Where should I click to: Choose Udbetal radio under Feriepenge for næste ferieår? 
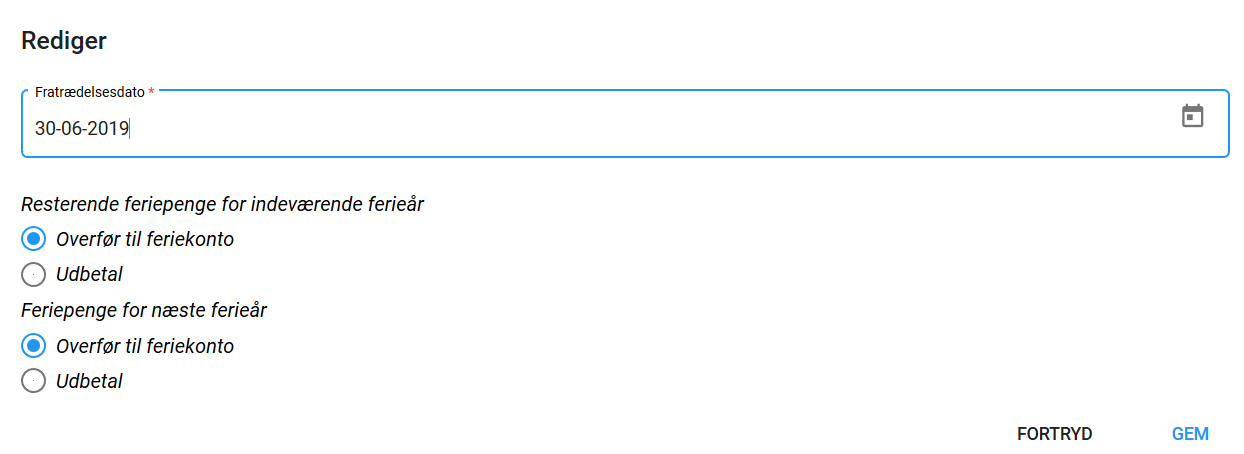coord(33,381)
